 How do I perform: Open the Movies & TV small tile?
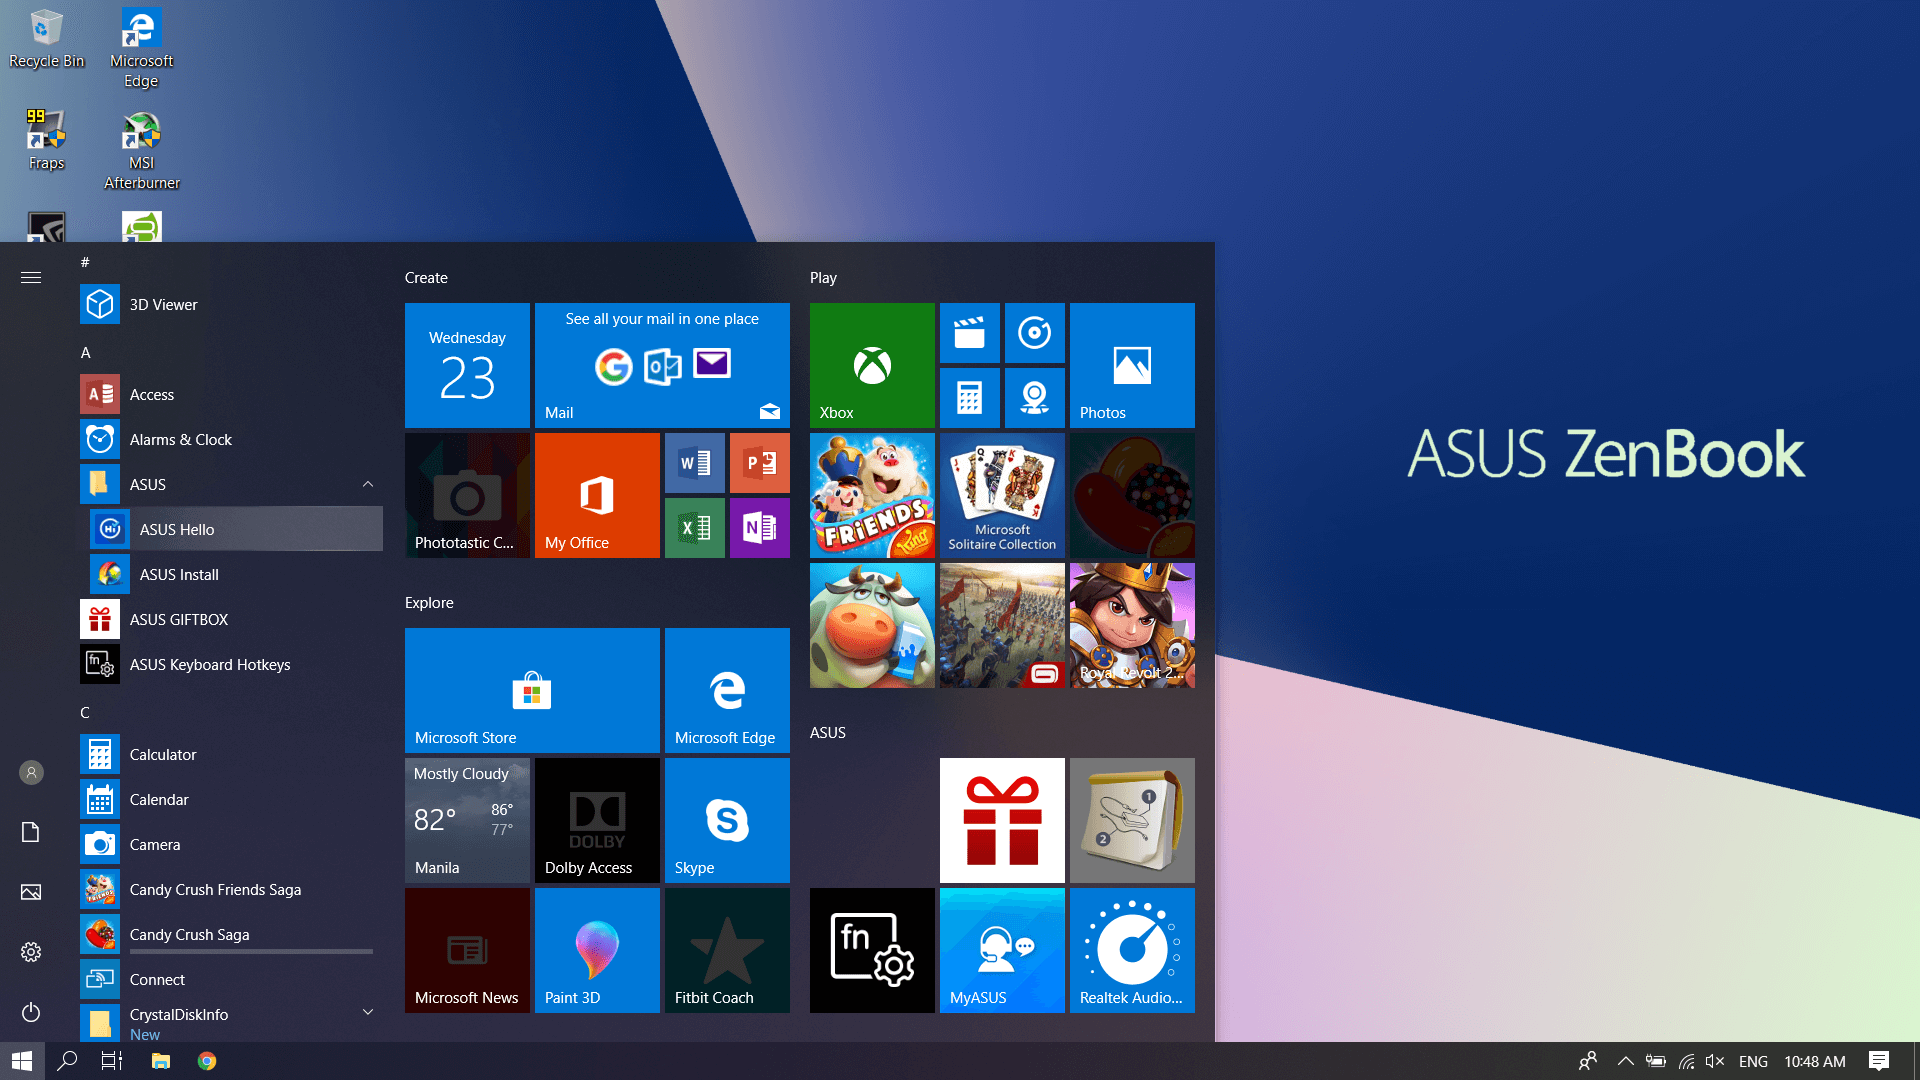[x=969, y=333]
